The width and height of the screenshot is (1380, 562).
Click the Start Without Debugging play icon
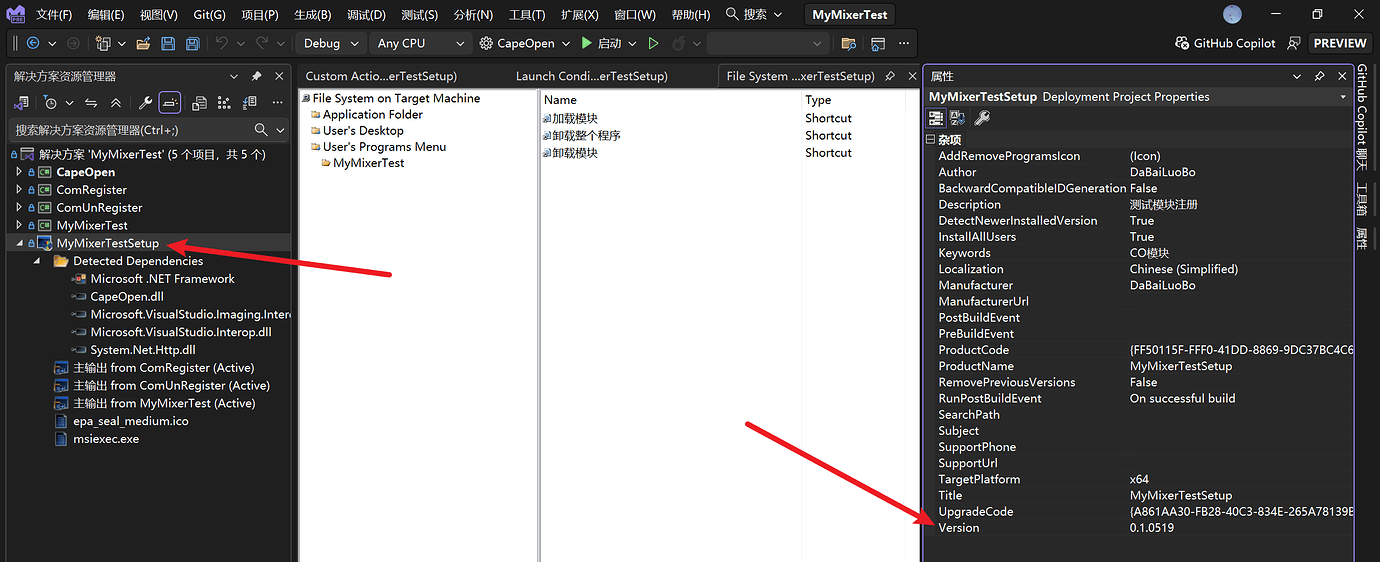coord(653,44)
